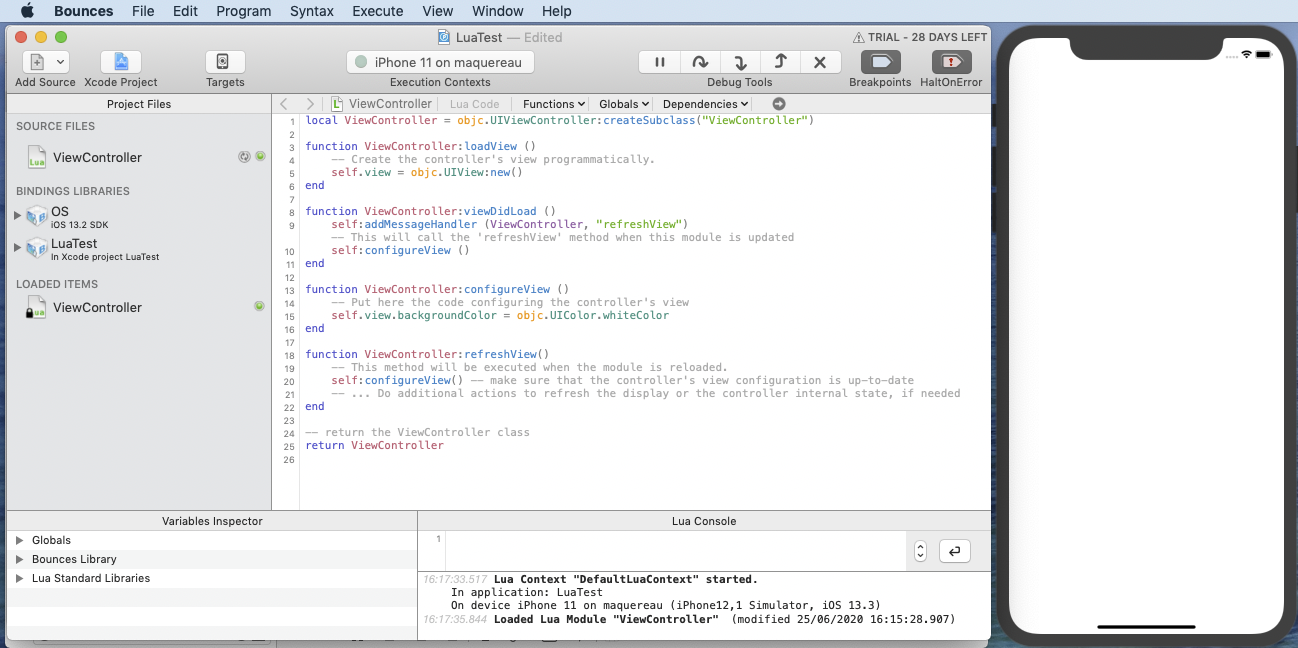Click the Lua Console return arrow button

(x=955, y=551)
